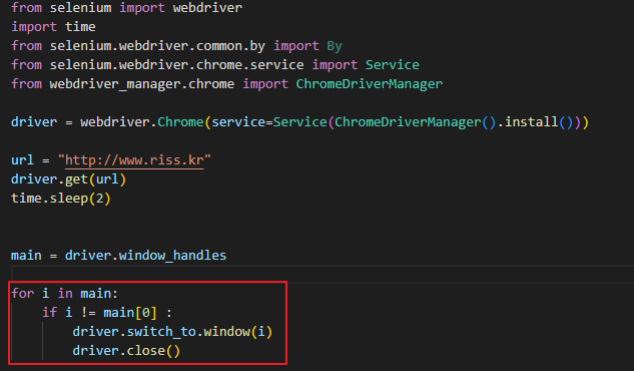This screenshot has height=371, width=634.
Task: Click 'webdriver' in the first import line
Action: [x=207, y=7]
